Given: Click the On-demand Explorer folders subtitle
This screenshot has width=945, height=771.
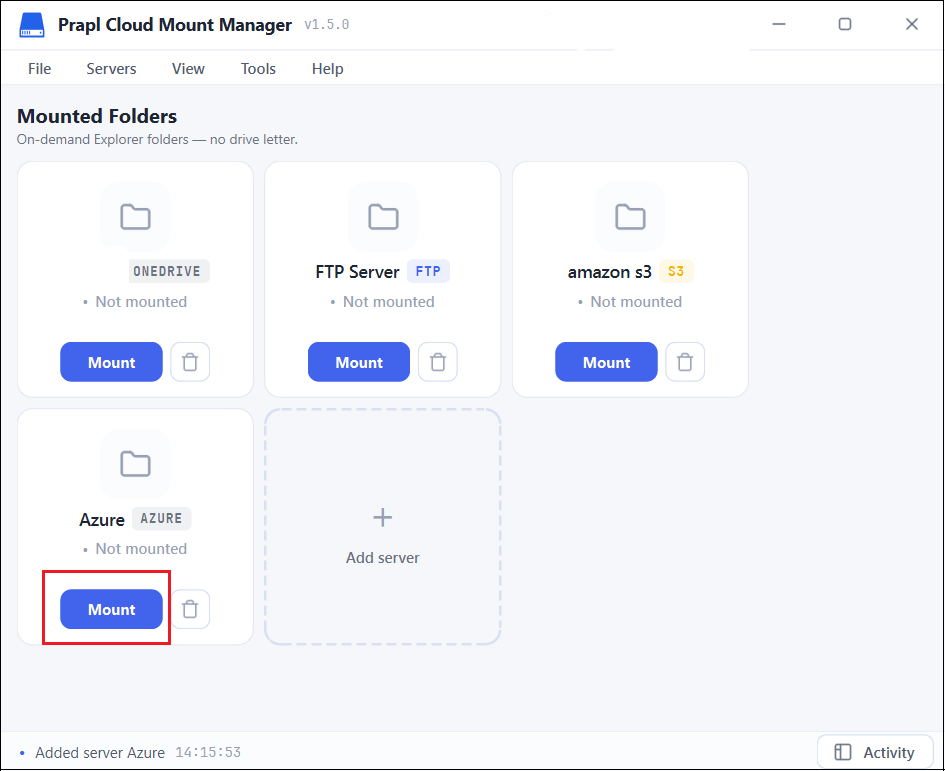Looking at the screenshot, I should click(157, 139).
